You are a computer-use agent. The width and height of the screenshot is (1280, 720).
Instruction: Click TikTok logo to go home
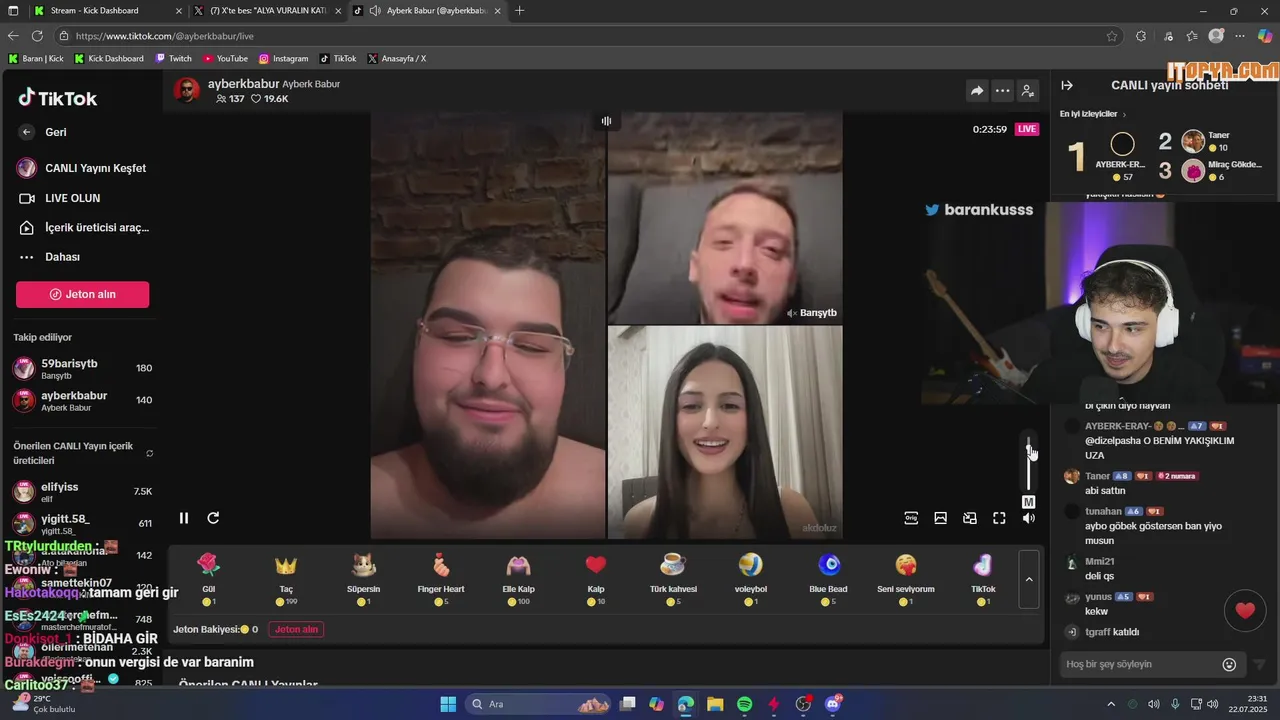tap(57, 98)
